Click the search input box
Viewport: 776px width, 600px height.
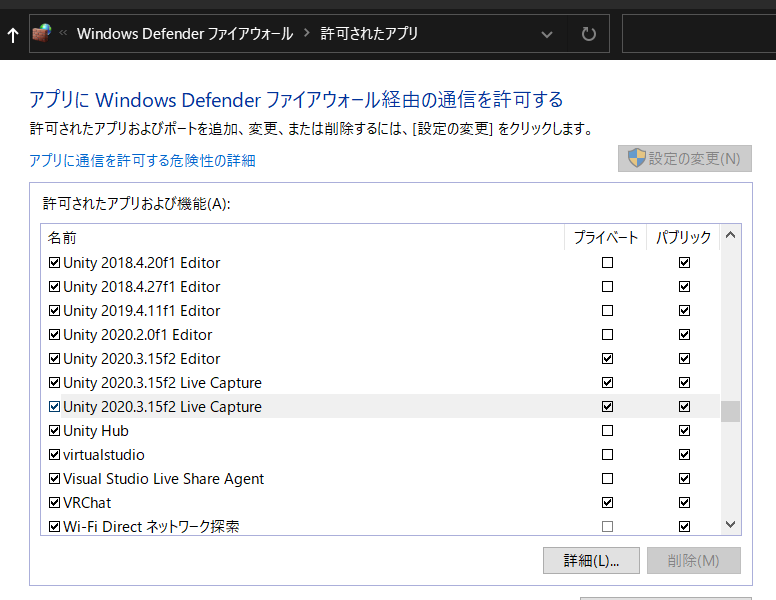pos(699,34)
